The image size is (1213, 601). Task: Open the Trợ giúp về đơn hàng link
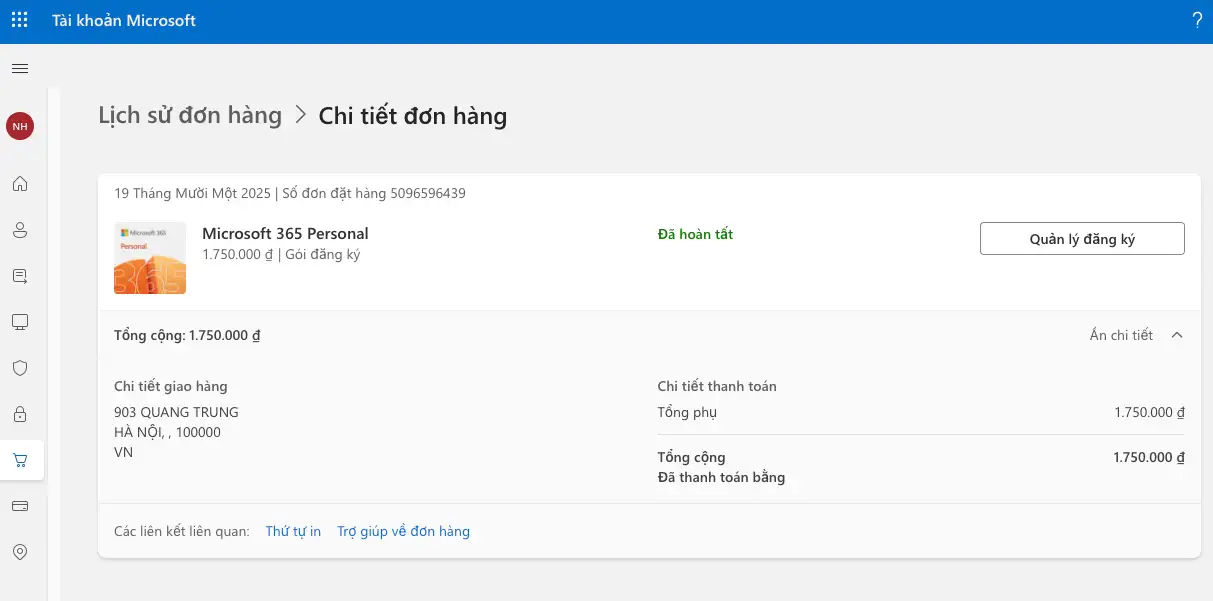pos(403,531)
